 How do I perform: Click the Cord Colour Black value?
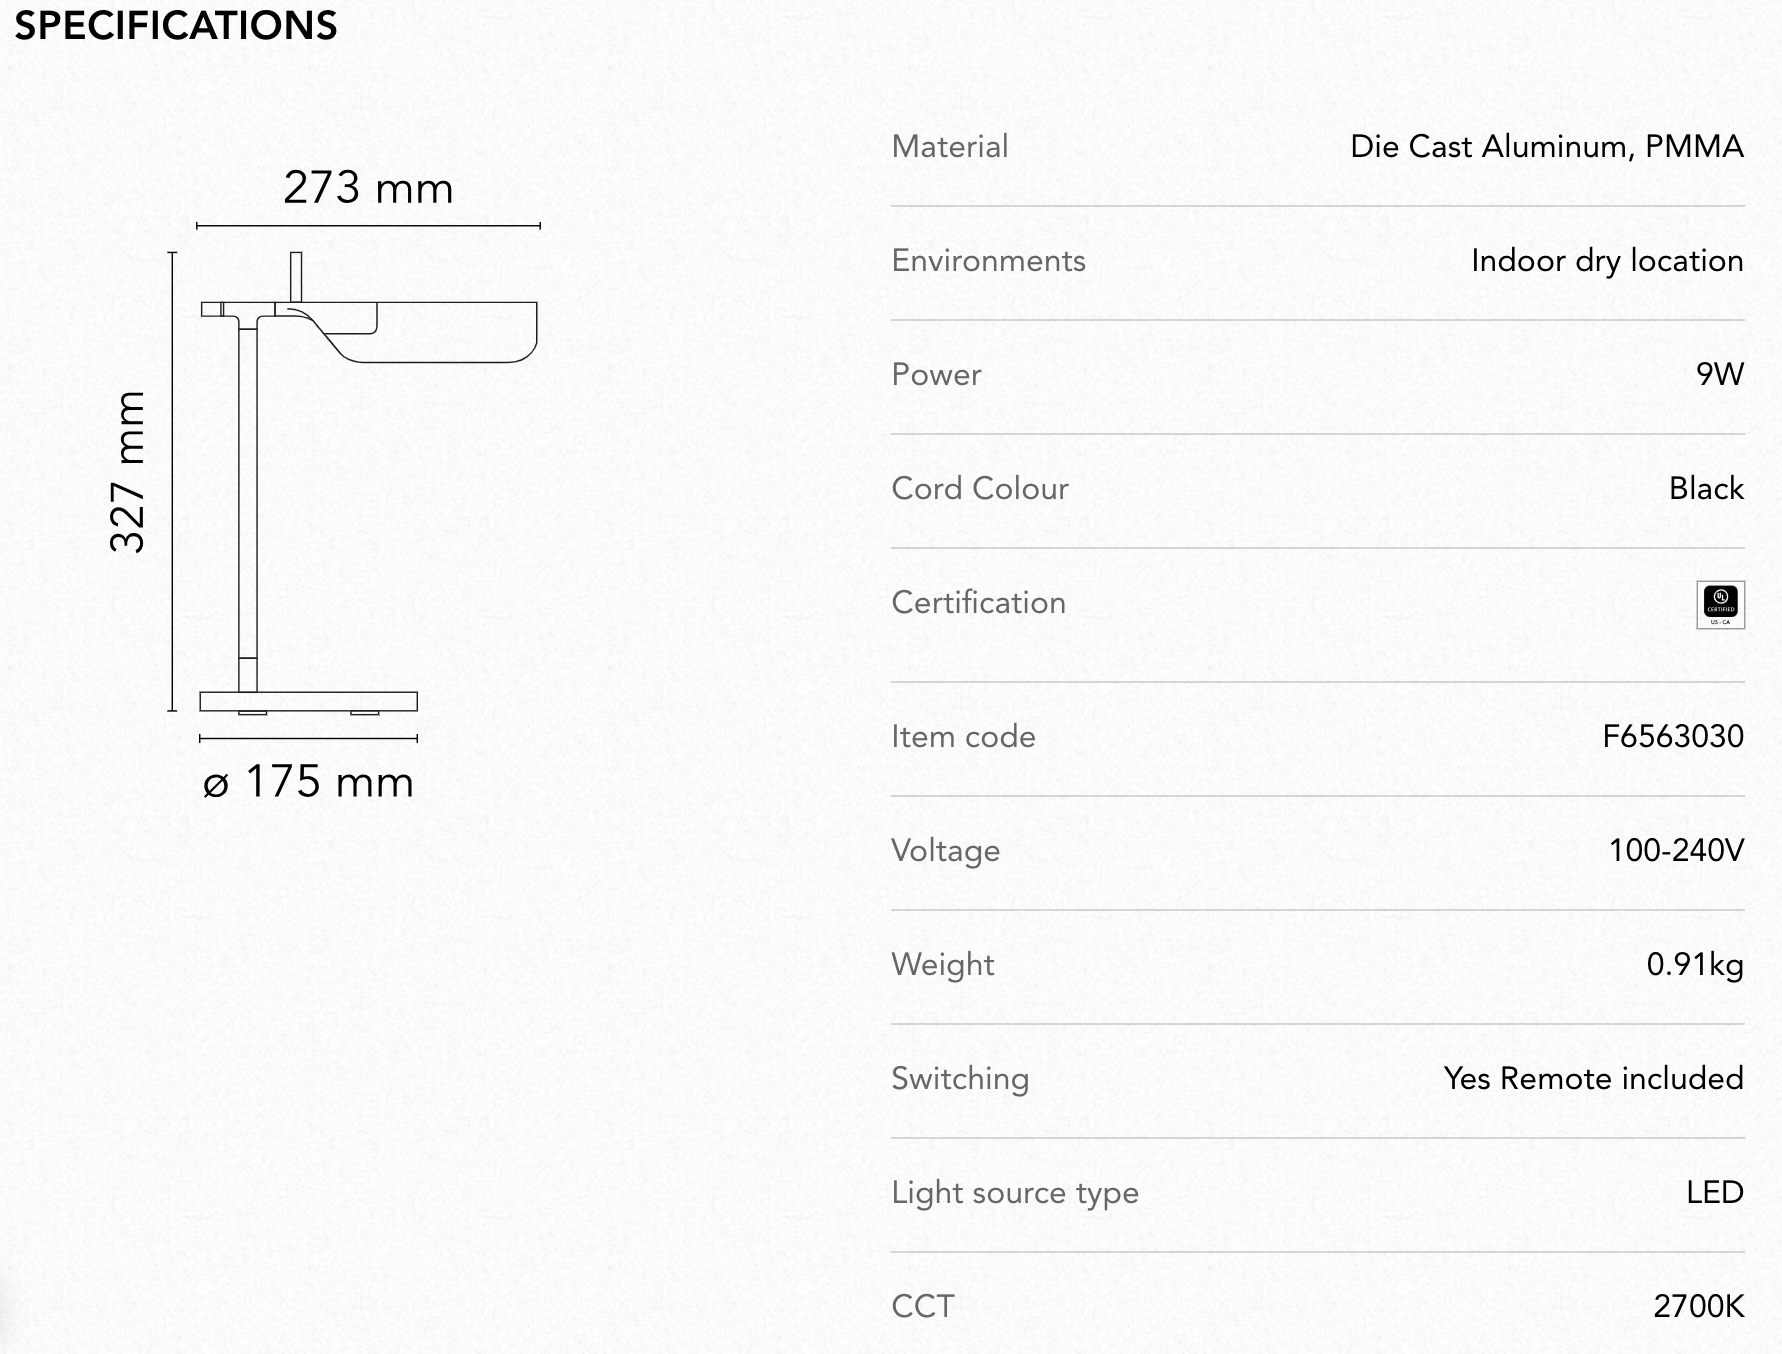pyautogui.click(x=1706, y=489)
